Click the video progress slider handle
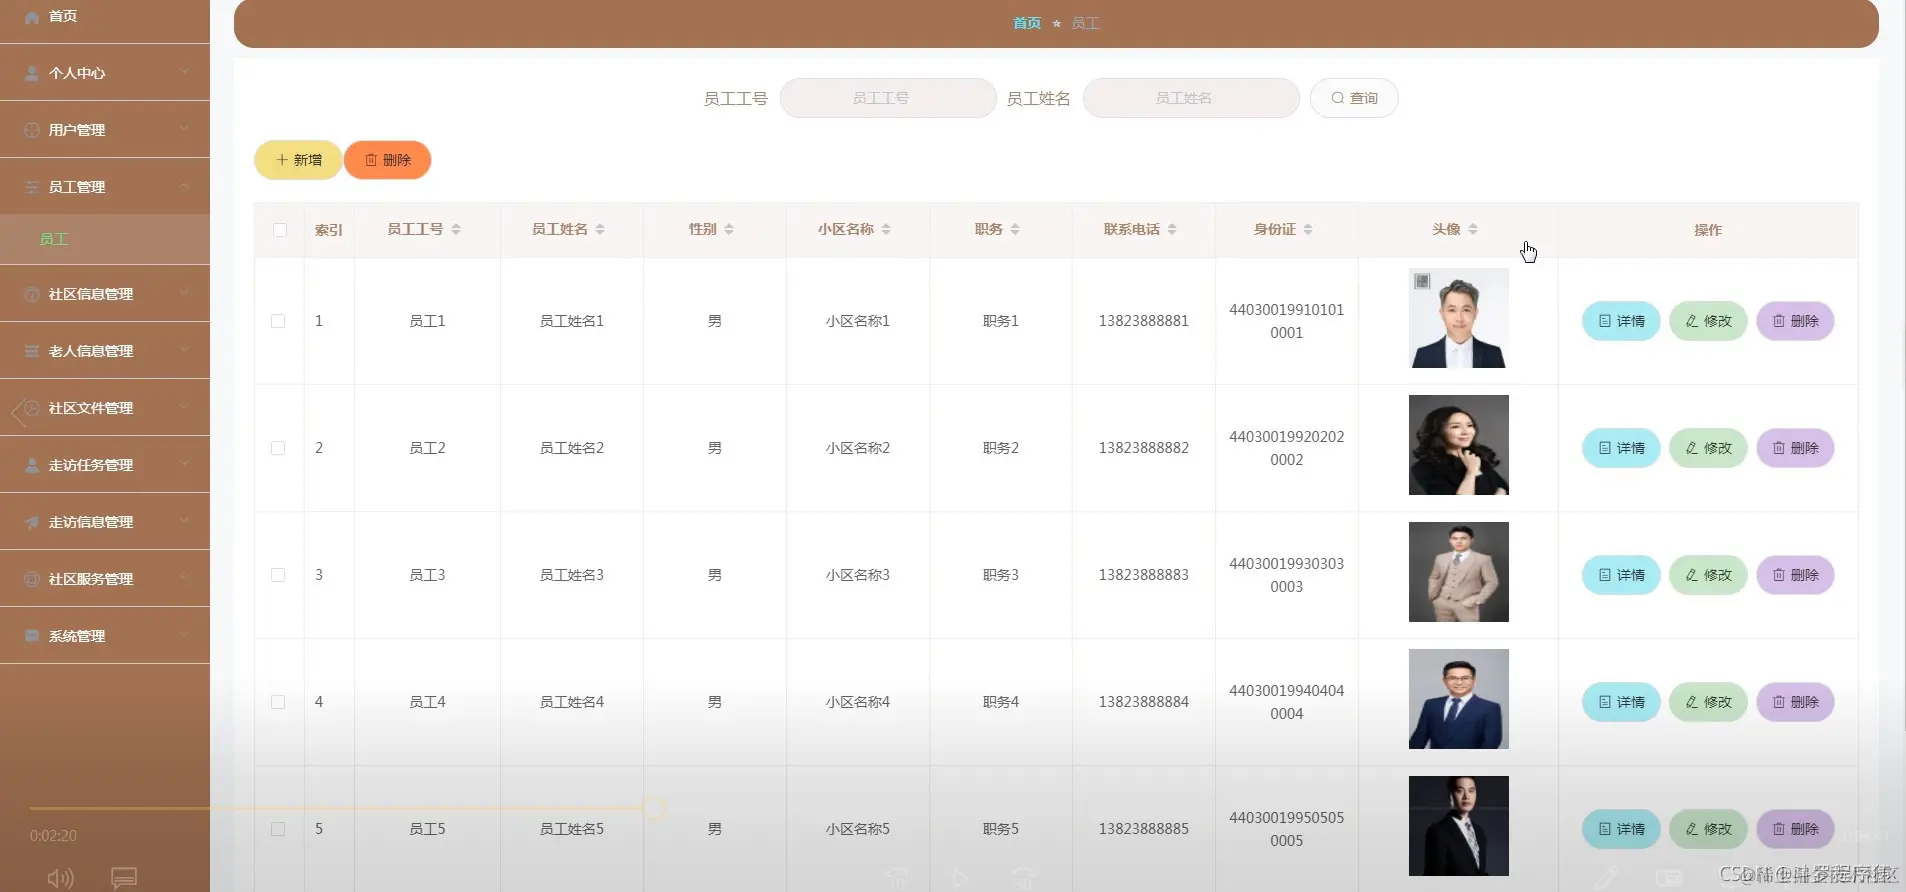1906x892 pixels. coord(654,808)
